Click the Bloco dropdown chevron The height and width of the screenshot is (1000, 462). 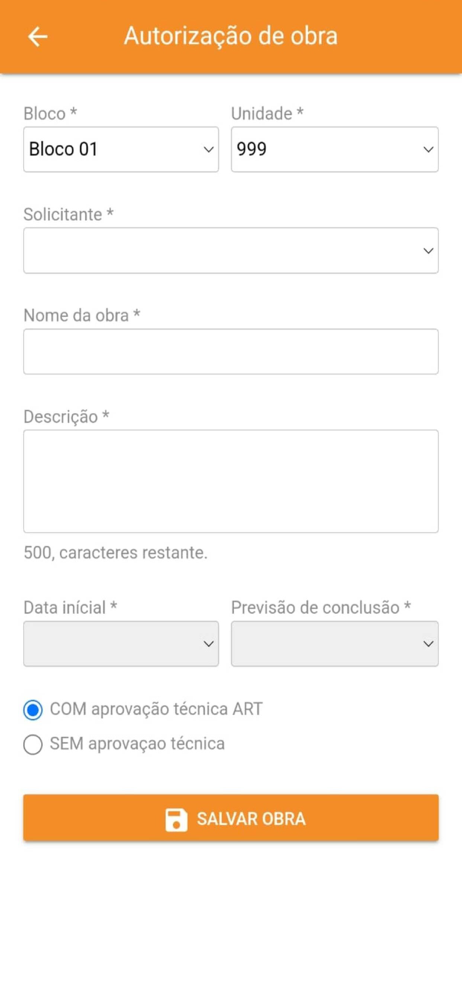click(208, 150)
